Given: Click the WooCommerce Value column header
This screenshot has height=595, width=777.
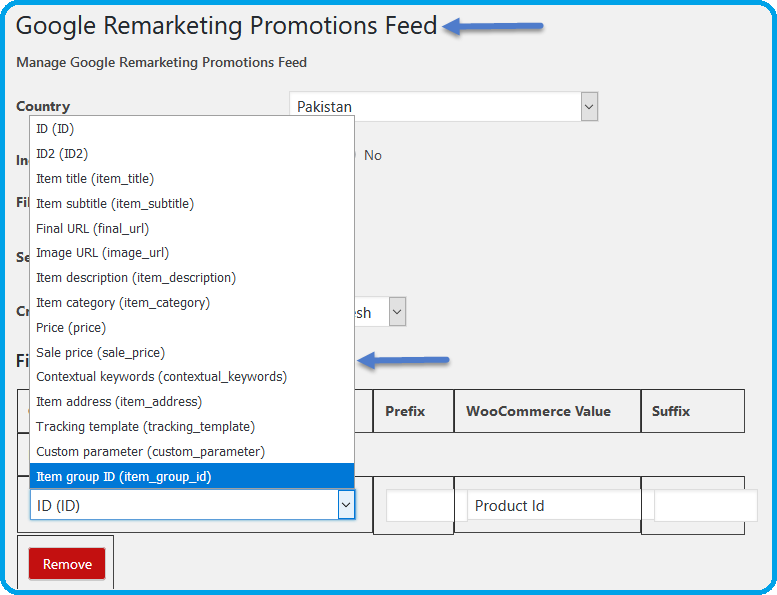Looking at the screenshot, I should click(x=538, y=411).
